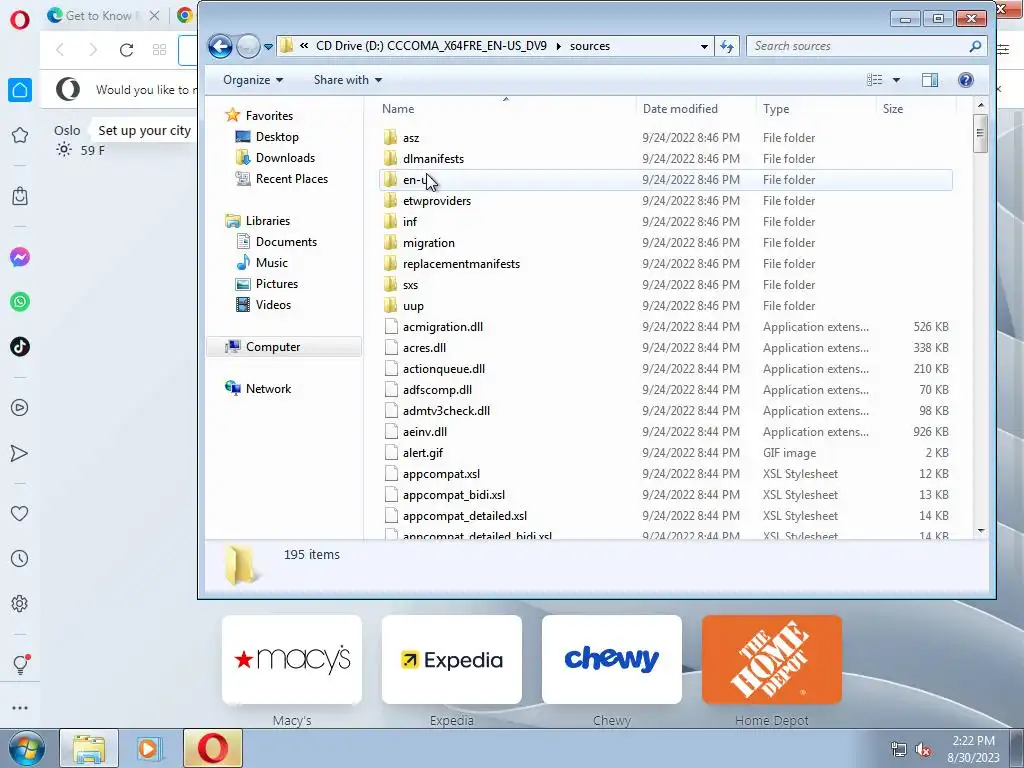Select the appcompat_bidi.xsl file
The height and width of the screenshot is (768, 1024).
[665, 494]
